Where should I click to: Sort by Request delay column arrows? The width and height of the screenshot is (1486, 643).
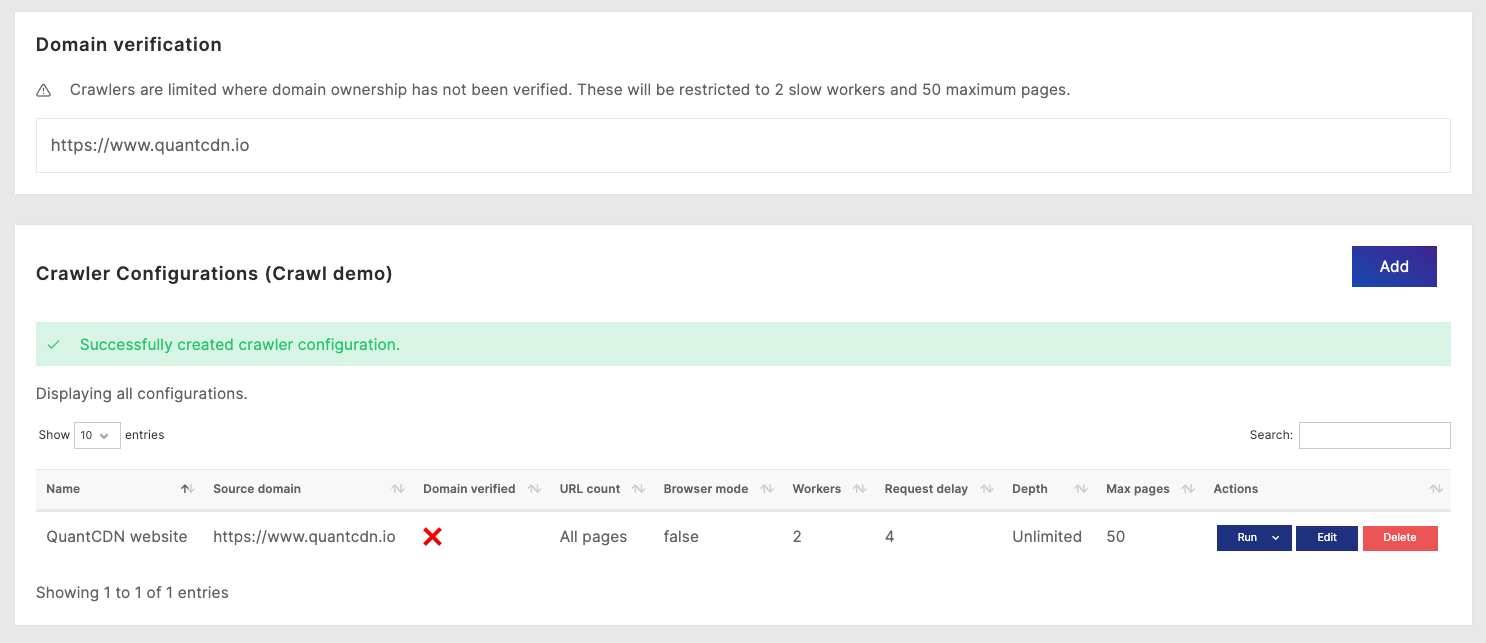(x=987, y=489)
